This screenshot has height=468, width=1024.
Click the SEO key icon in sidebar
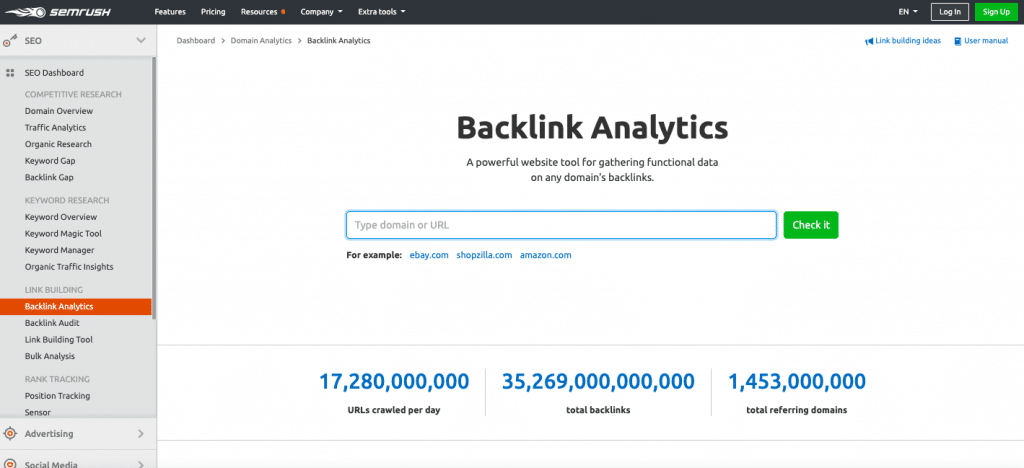pyautogui.click(x=10, y=41)
